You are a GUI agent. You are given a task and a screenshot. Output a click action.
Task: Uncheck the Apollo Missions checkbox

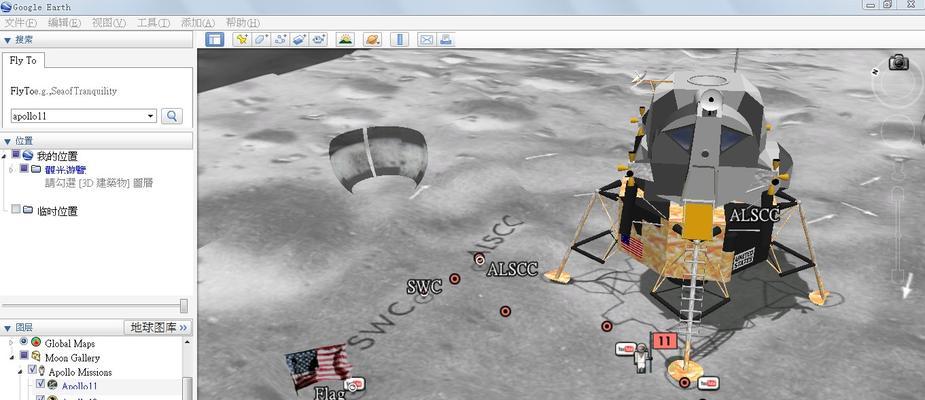coord(32,369)
